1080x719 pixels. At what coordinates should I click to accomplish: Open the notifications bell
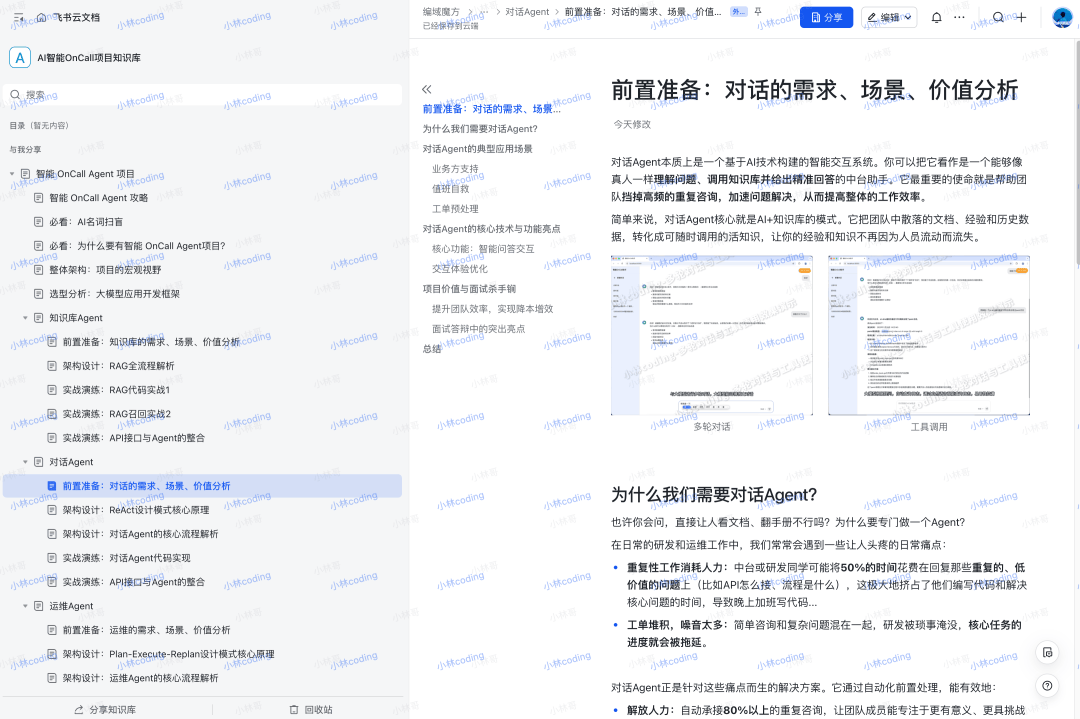pyautogui.click(x=936, y=17)
